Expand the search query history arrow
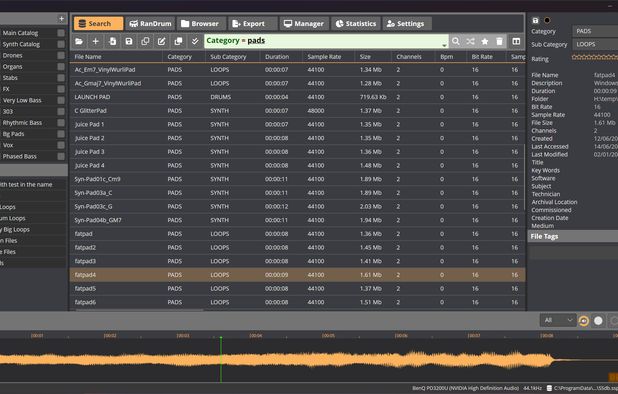Image resolution: width=618 pixels, height=394 pixels. coord(444,46)
